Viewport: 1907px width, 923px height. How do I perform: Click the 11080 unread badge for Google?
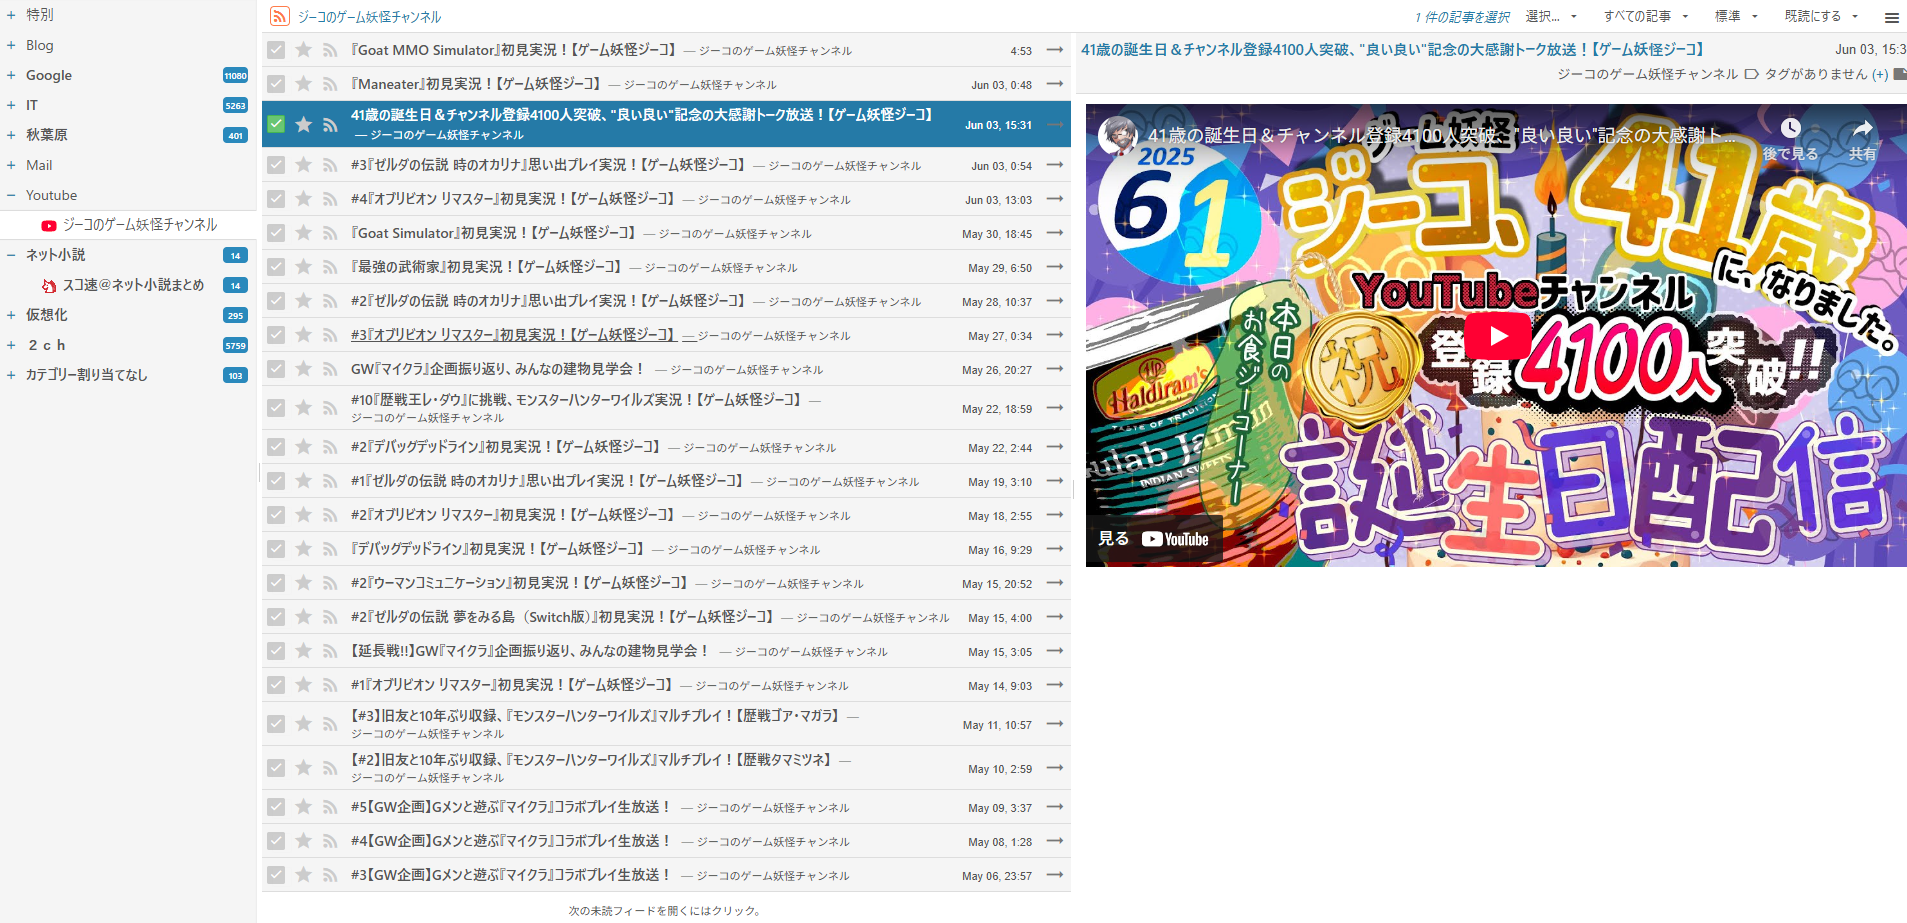click(235, 75)
